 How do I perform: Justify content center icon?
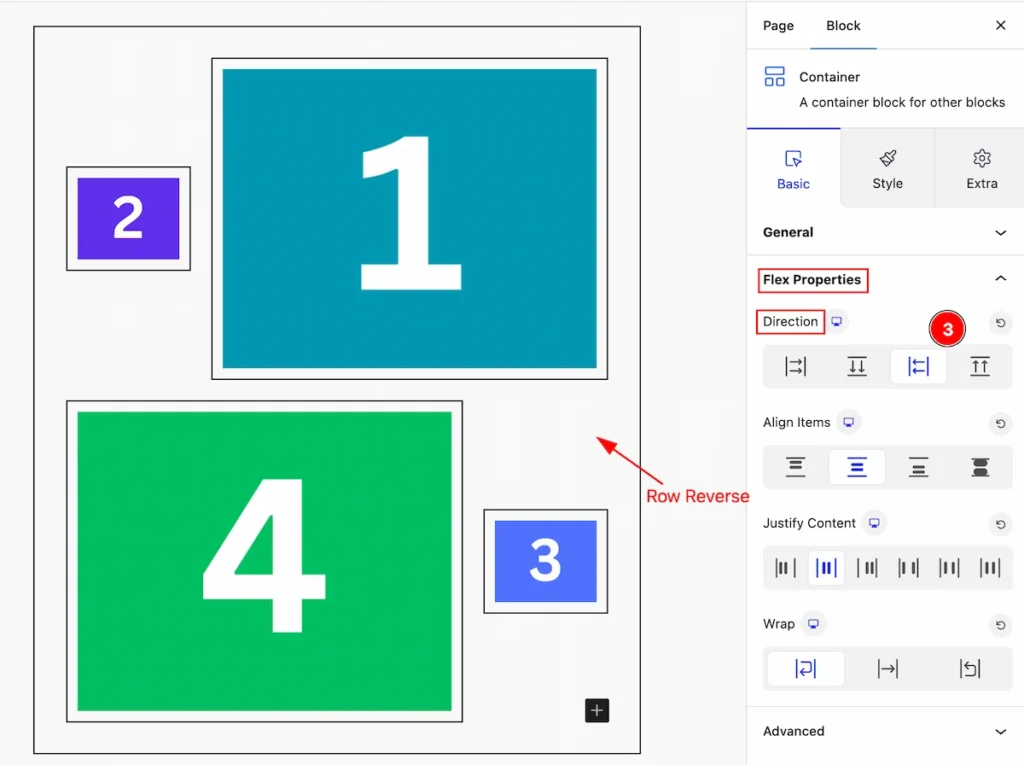click(x=826, y=568)
